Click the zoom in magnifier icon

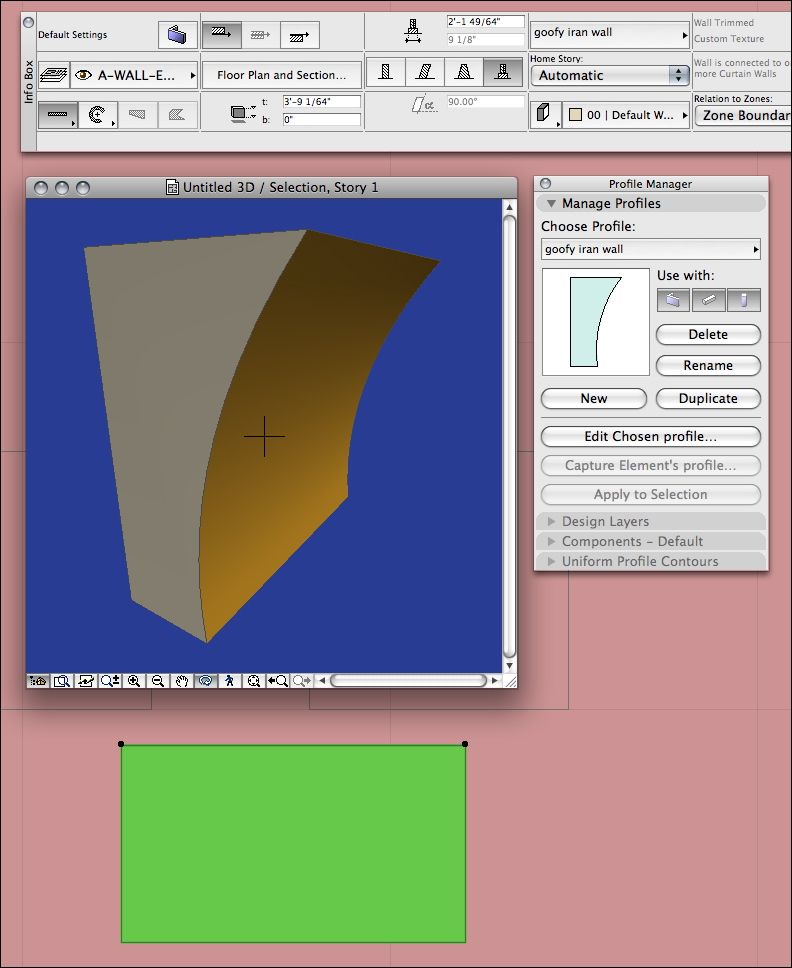[134, 681]
